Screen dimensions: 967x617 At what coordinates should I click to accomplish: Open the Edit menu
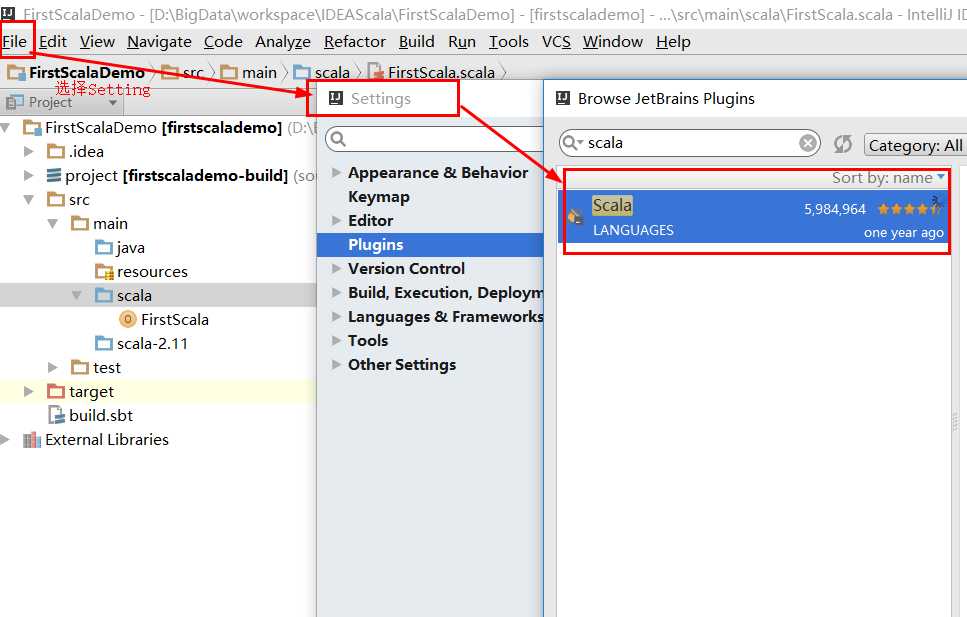tap(53, 42)
